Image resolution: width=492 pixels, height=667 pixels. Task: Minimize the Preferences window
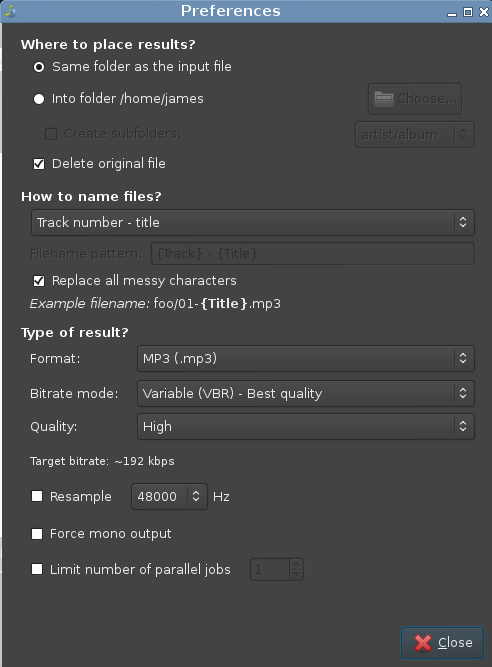[x=452, y=12]
